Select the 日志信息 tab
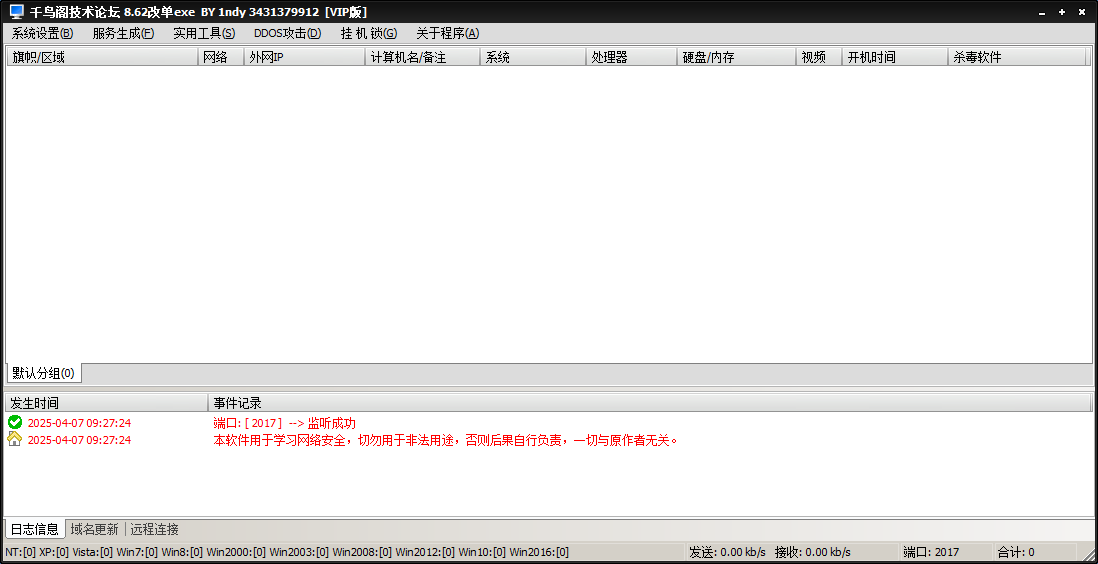The width and height of the screenshot is (1098, 564). (35, 529)
